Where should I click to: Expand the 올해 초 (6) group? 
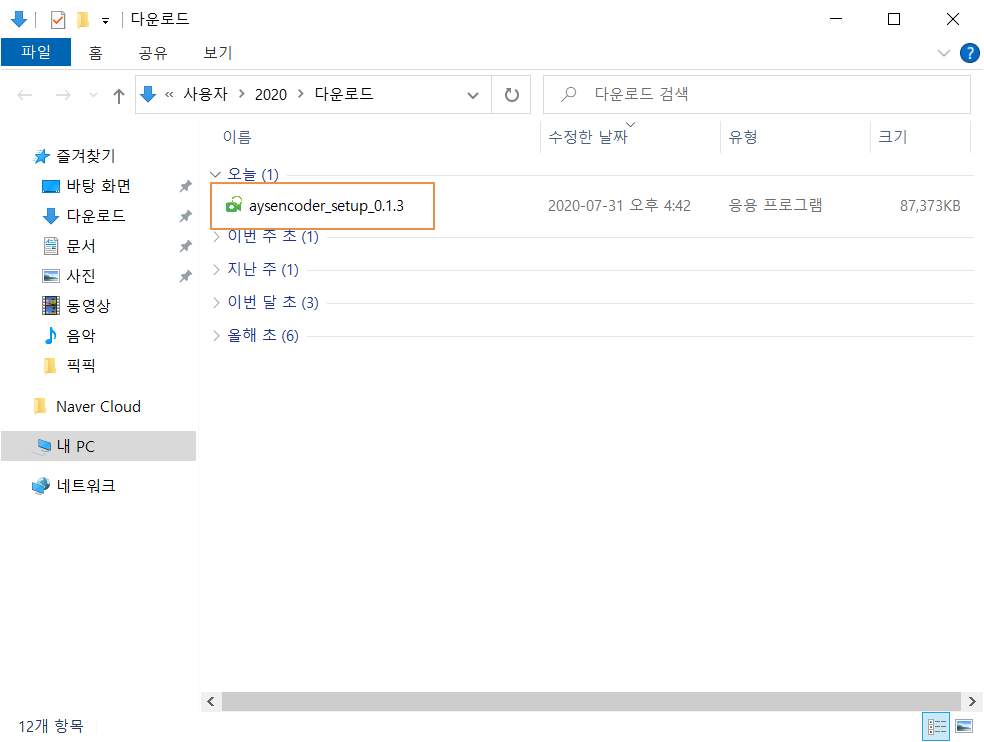coord(216,336)
